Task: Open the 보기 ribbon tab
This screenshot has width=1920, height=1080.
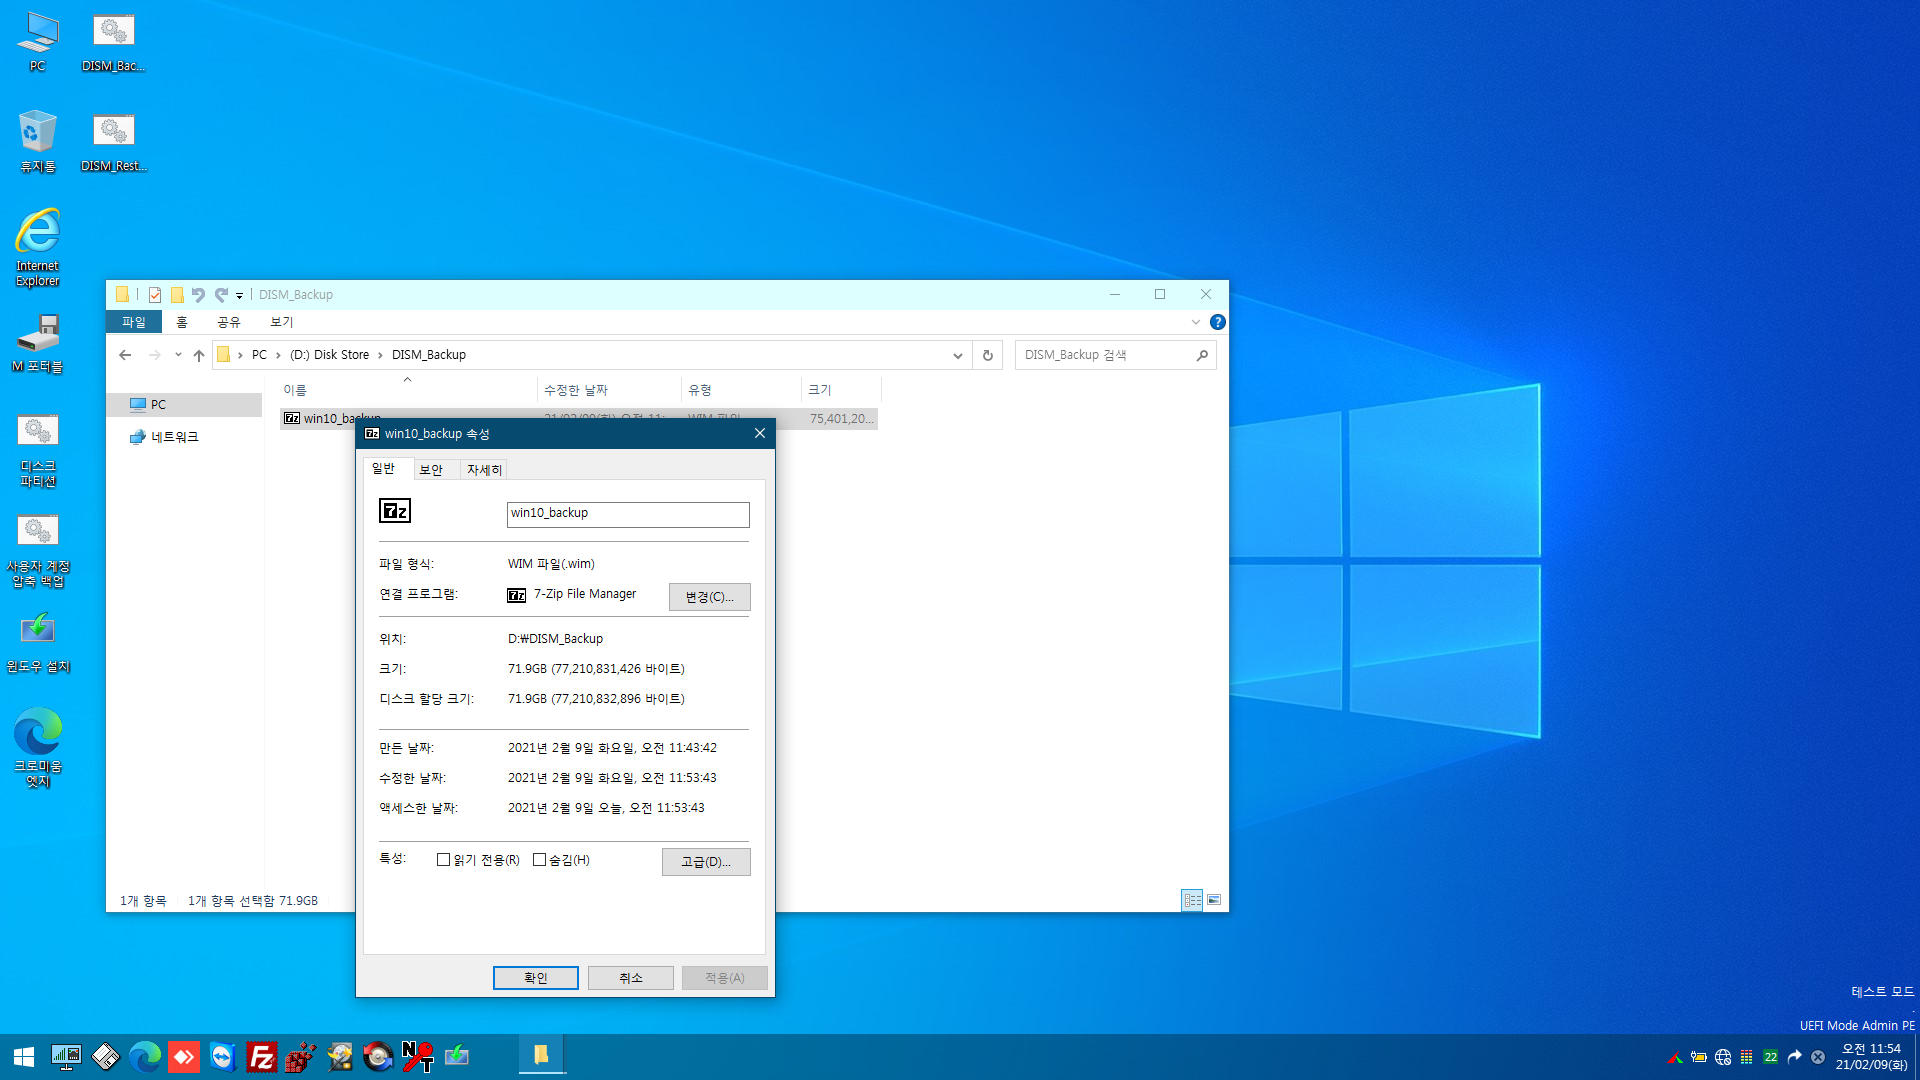Action: pos(282,322)
